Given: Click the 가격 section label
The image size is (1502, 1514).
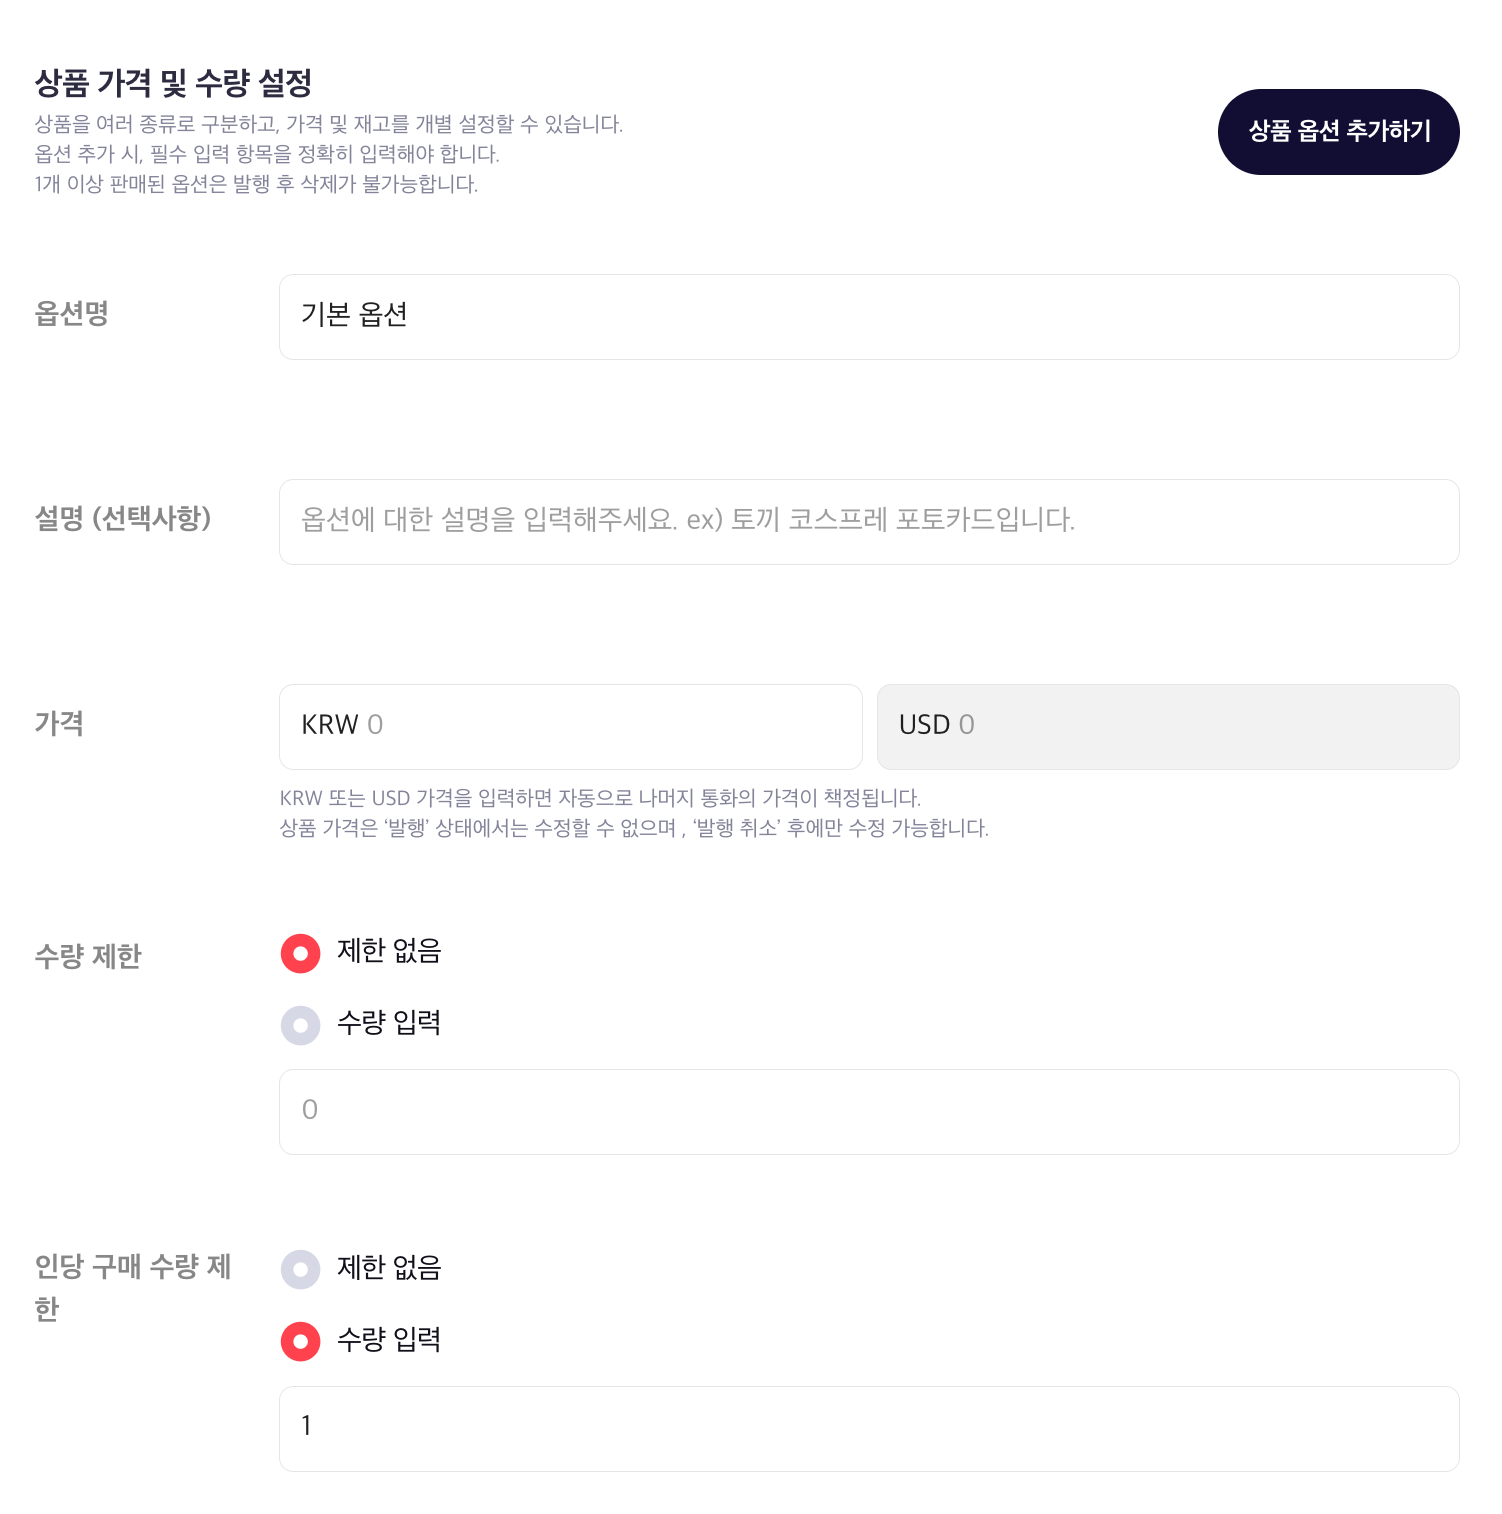Looking at the screenshot, I should [x=57, y=724].
